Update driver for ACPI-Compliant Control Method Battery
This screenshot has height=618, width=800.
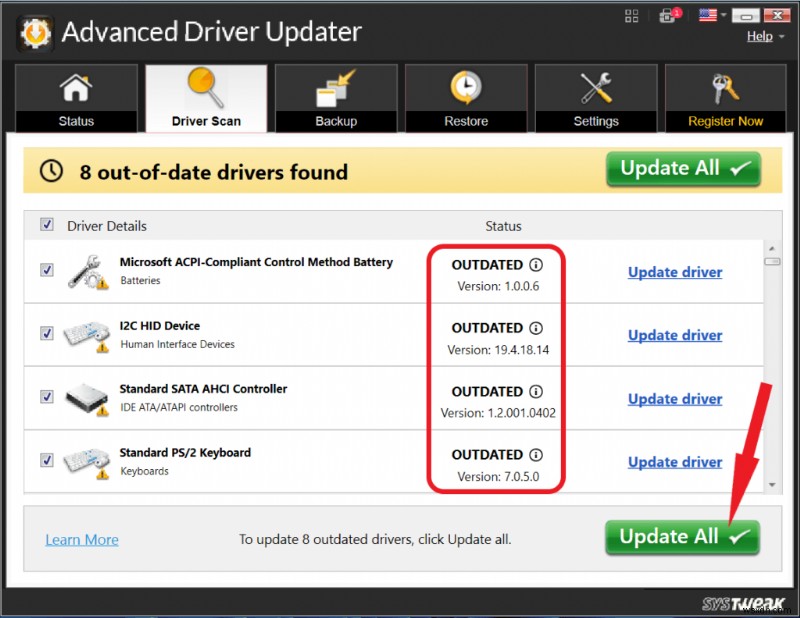pos(675,272)
